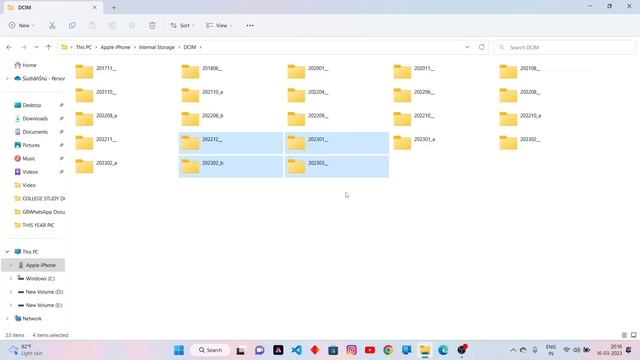Expand the New Volume (D:) node
The image size is (640, 360).
[x=11, y=292]
